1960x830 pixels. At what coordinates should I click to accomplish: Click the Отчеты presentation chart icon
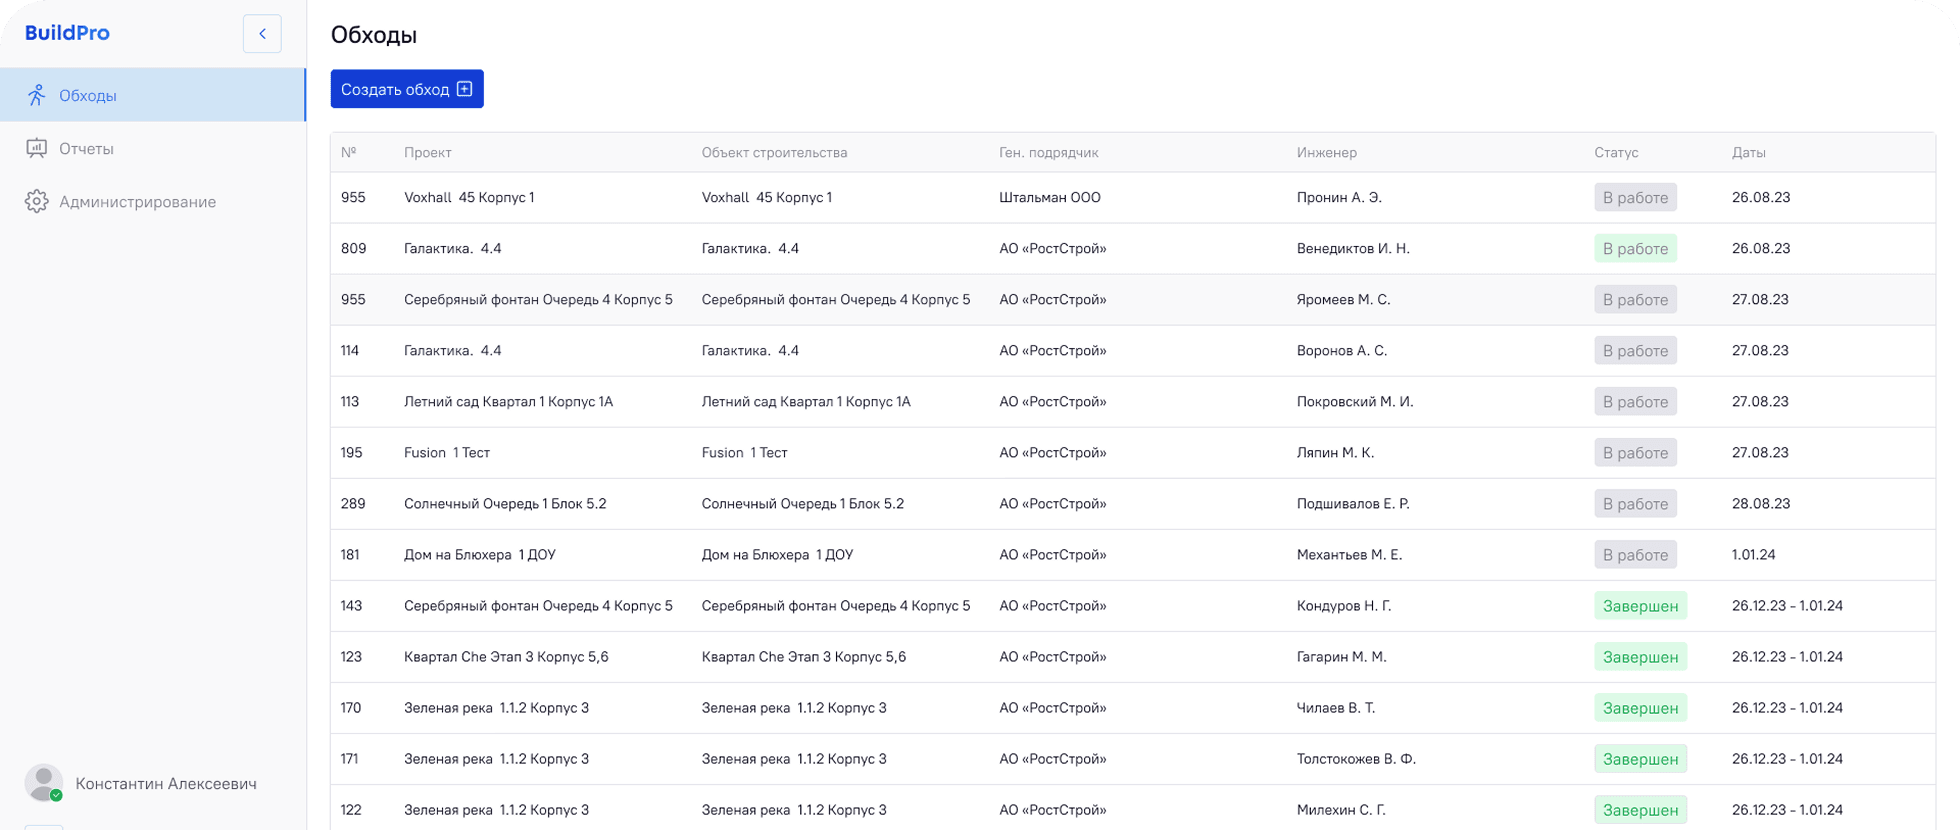pos(37,148)
